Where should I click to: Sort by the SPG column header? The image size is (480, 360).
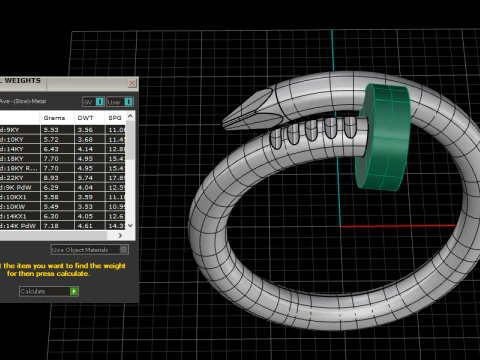(x=115, y=118)
